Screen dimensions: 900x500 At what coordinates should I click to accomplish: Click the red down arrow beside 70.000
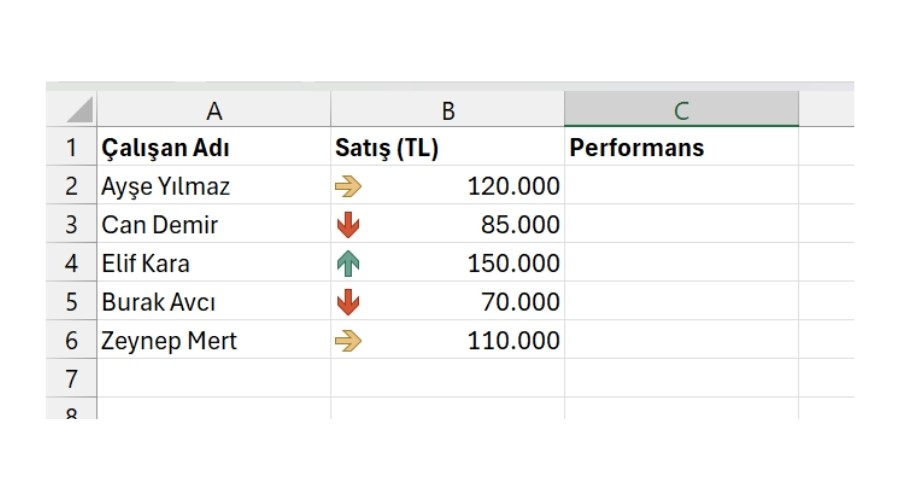348,302
